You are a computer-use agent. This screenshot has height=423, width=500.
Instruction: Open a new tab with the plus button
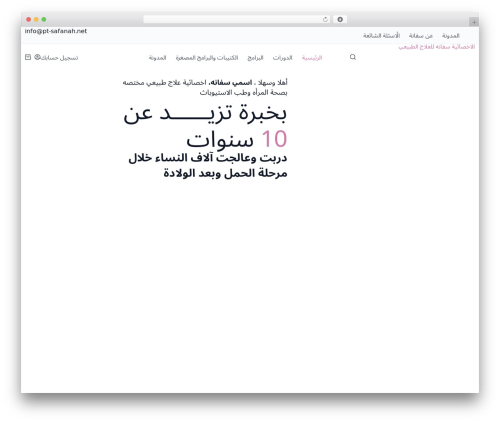click(x=474, y=22)
